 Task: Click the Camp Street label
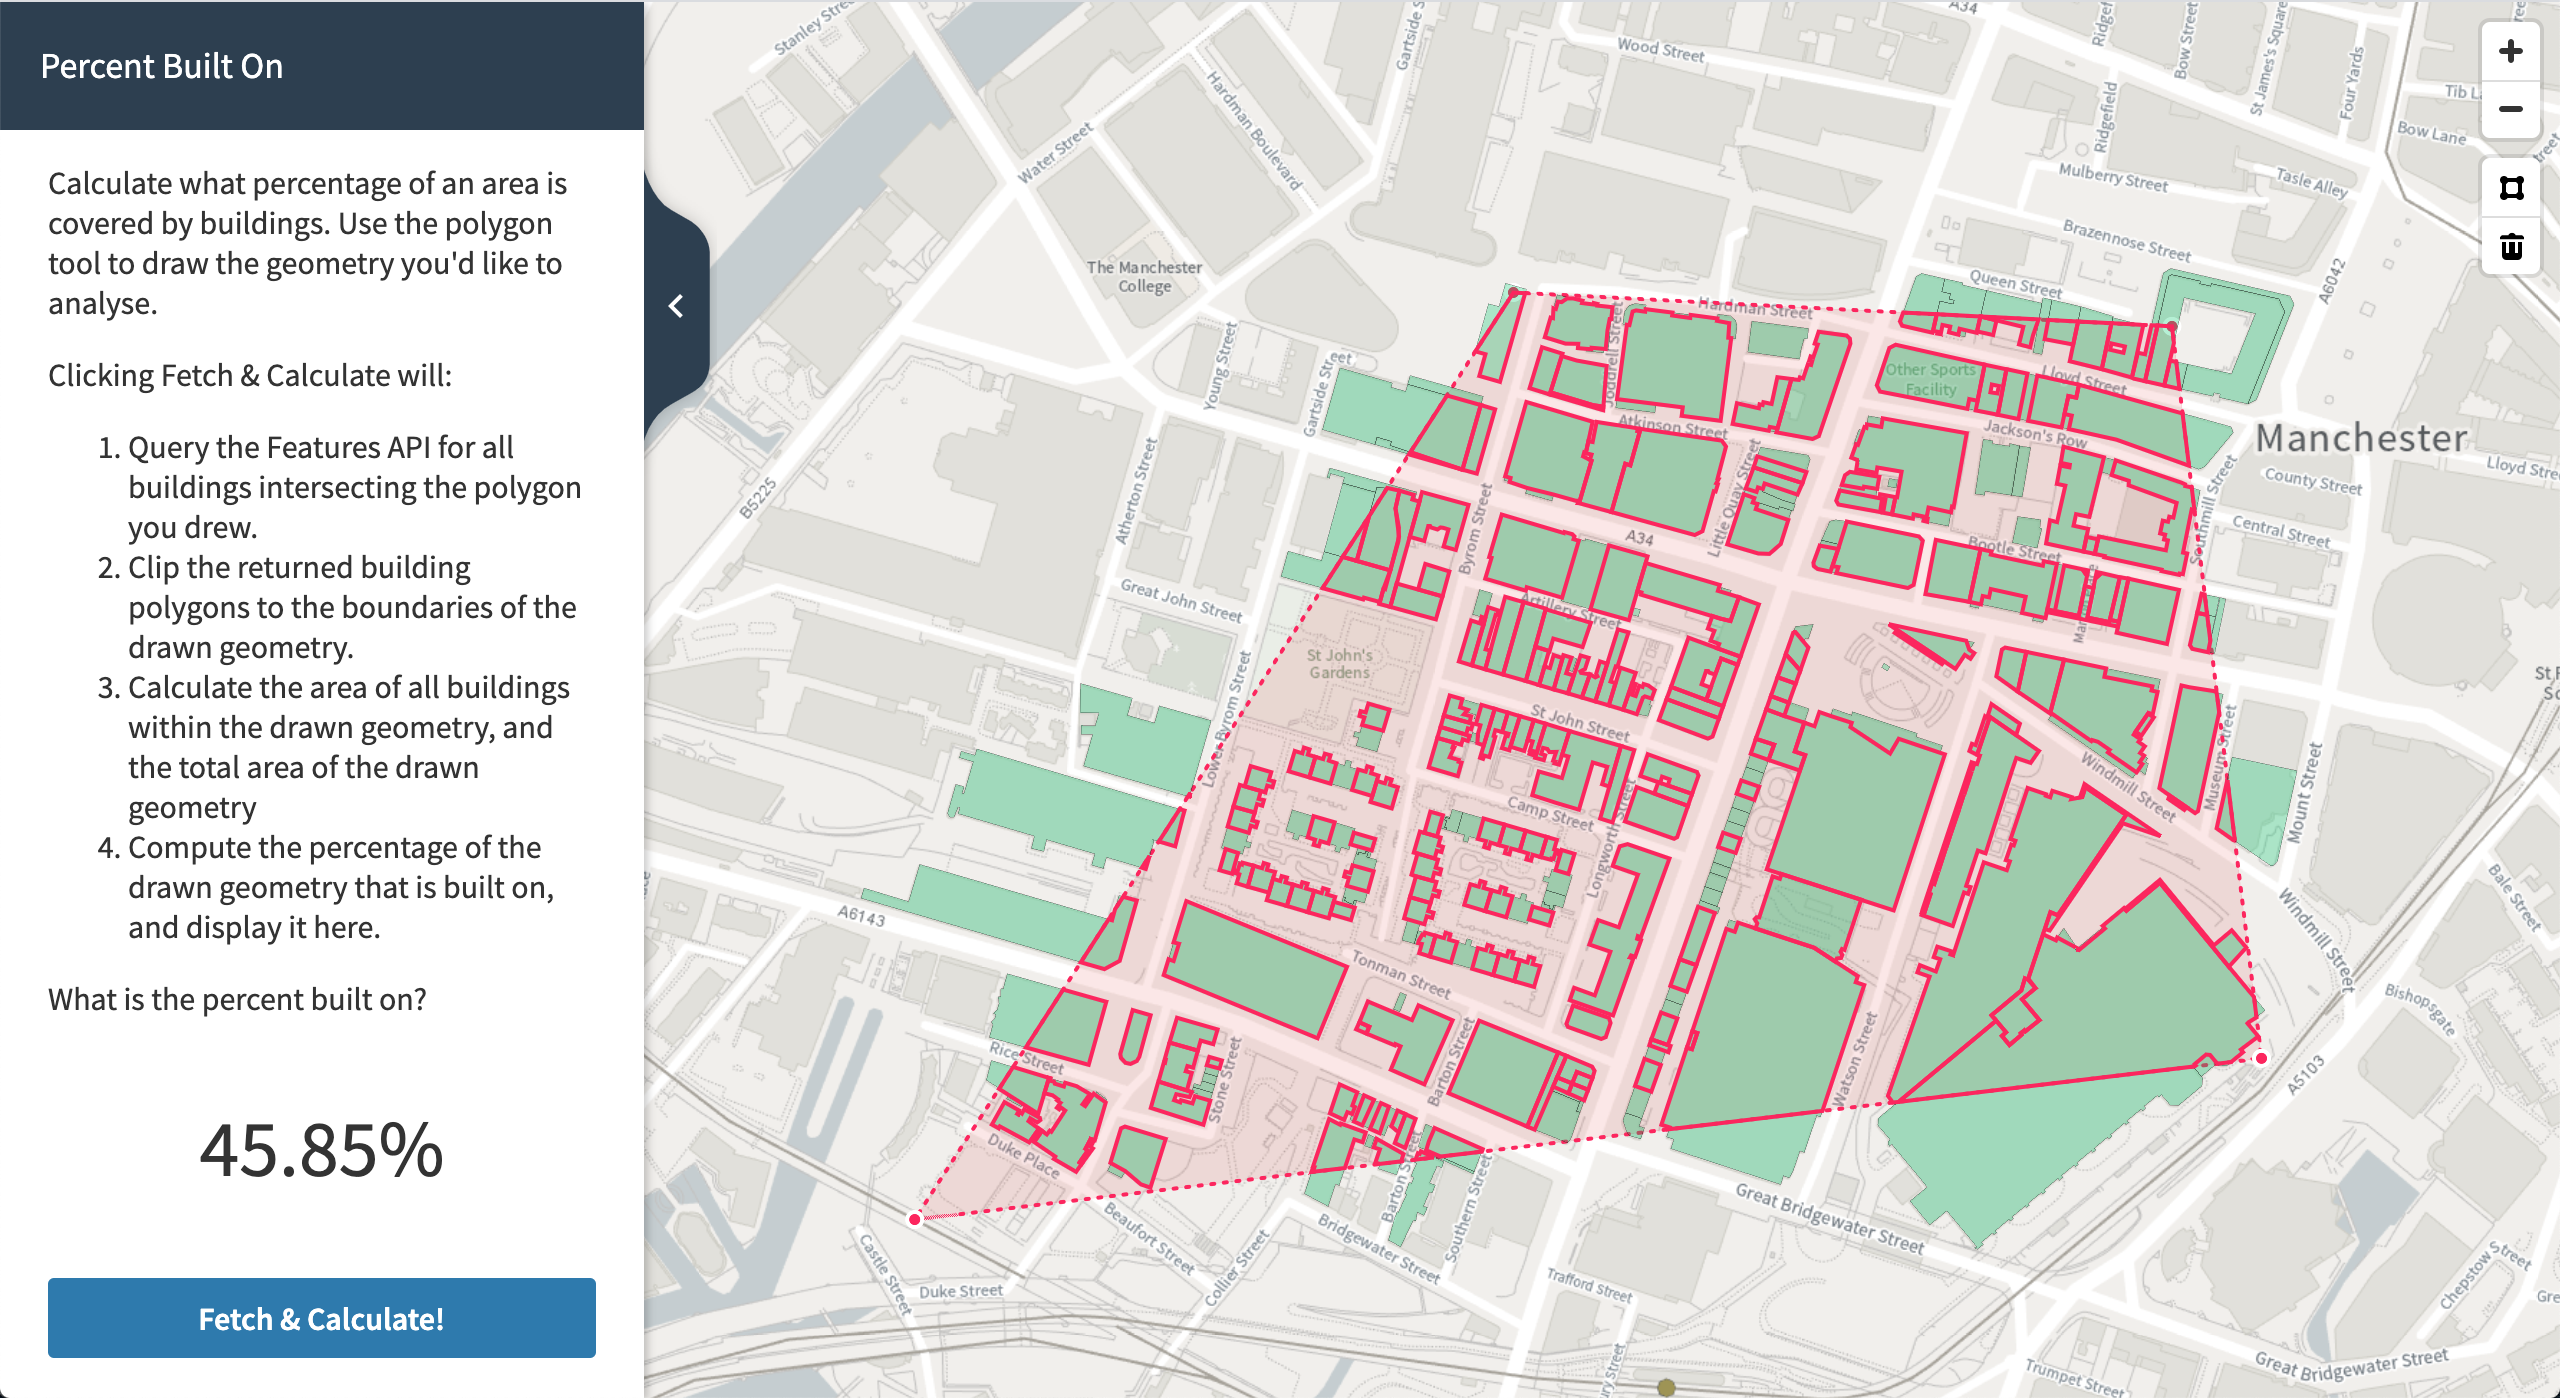click(x=1549, y=813)
